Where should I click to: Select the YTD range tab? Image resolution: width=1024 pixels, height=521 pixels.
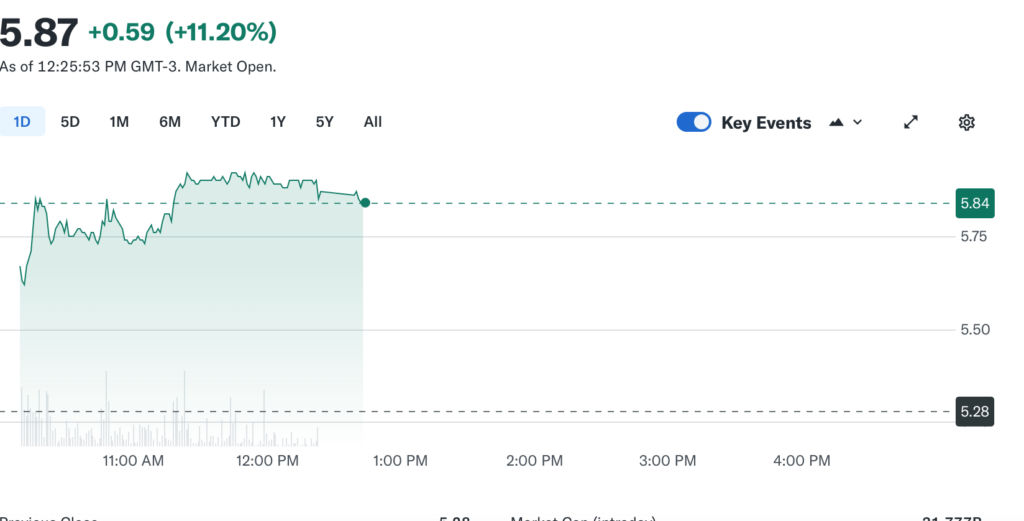(x=225, y=122)
